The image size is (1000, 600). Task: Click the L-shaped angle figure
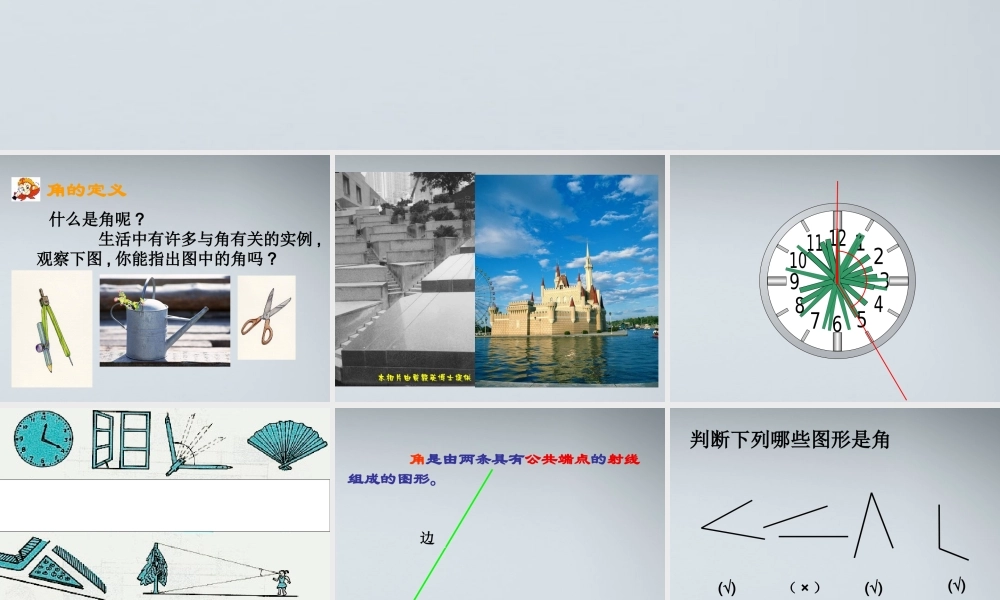tap(953, 532)
